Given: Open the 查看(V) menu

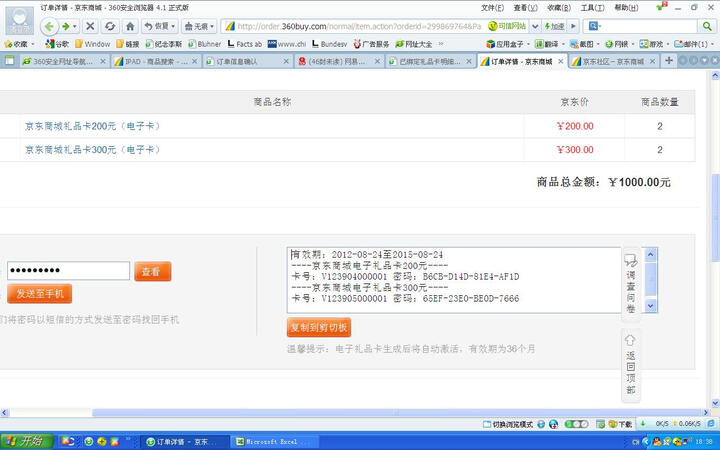Looking at the screenshot, I should [x=525, y=8].
